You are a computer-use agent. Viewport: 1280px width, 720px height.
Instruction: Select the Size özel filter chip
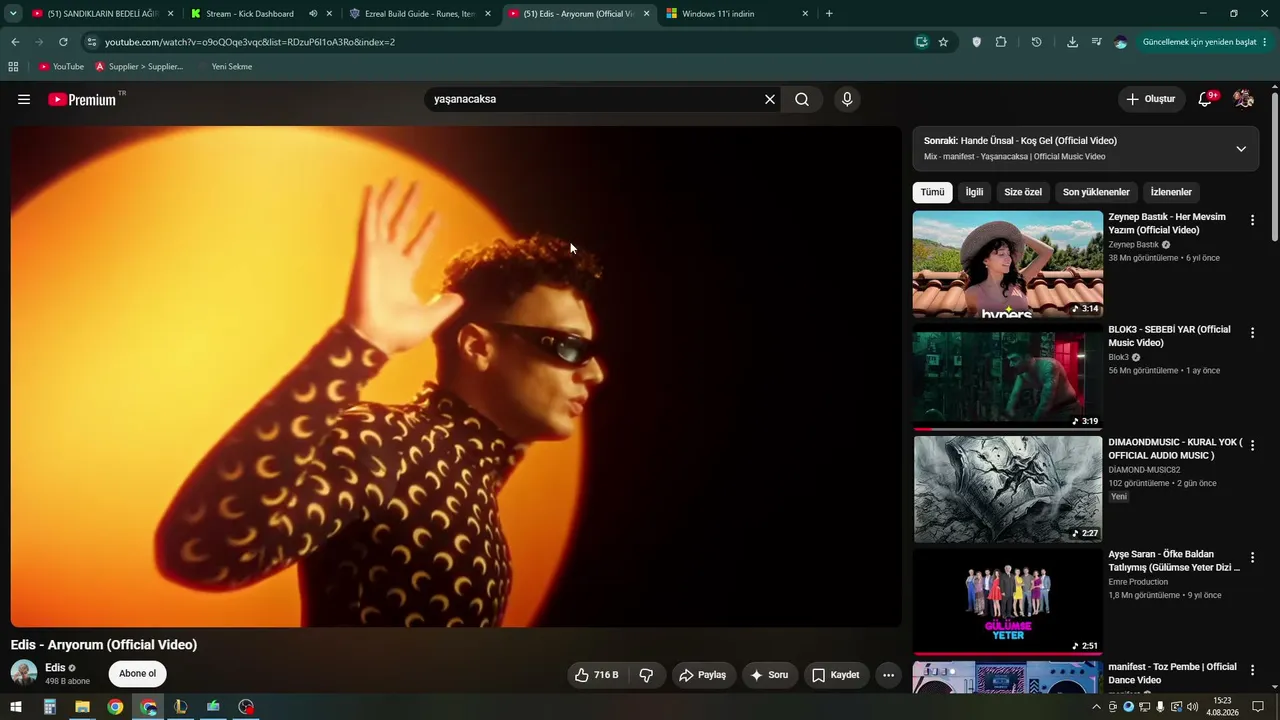coord(1023,192)
